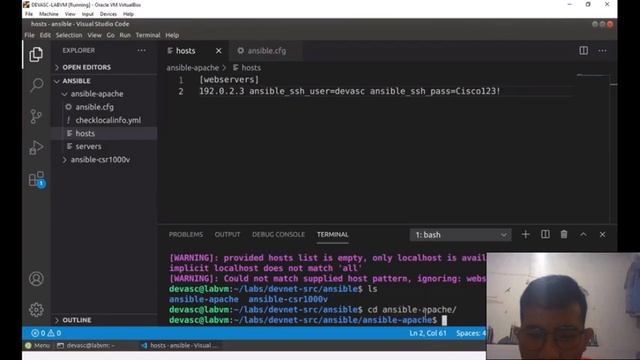Switch to the ansible.cfg editor tab
Image resolution: width=640 pixels, height=360 pixels.
tap(267, 51)
